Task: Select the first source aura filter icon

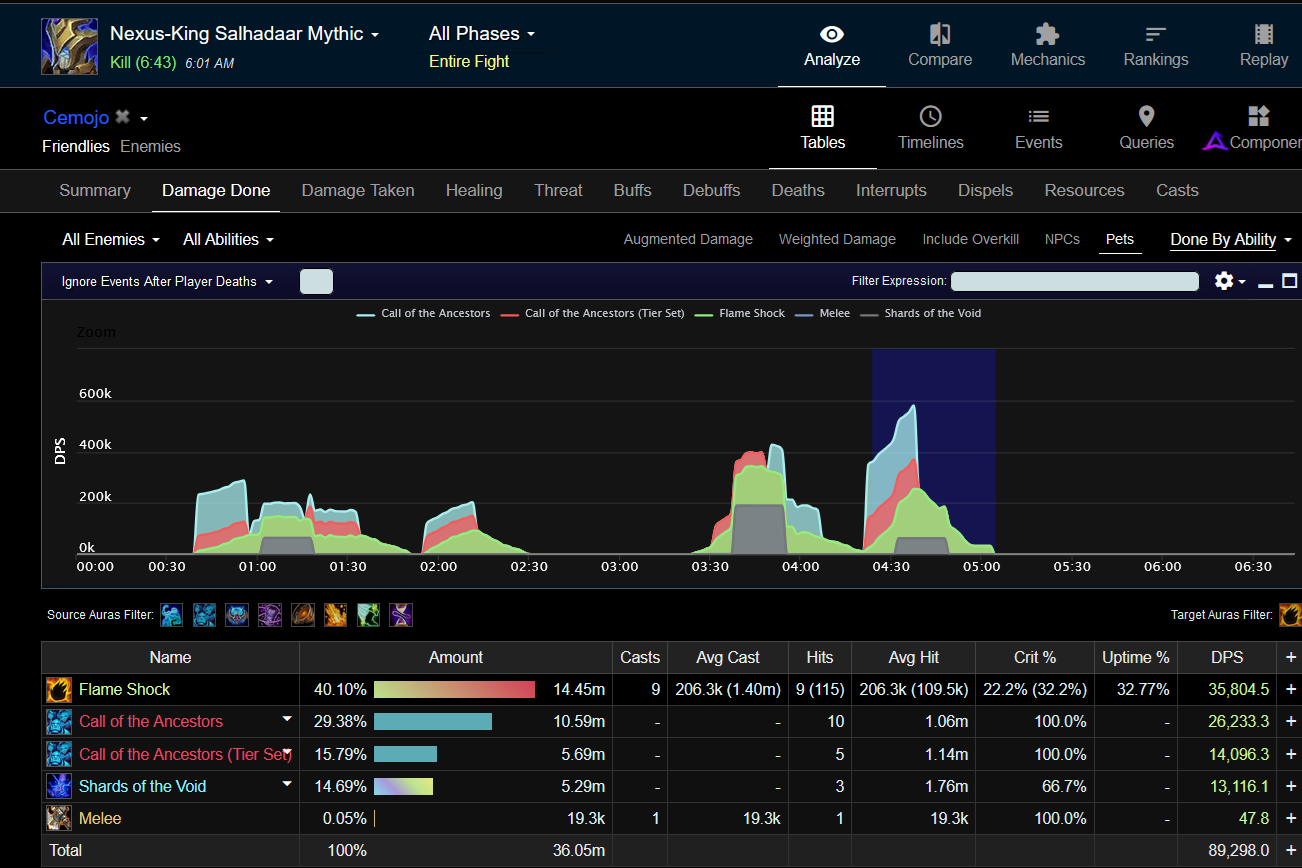Action: (172, 615)
